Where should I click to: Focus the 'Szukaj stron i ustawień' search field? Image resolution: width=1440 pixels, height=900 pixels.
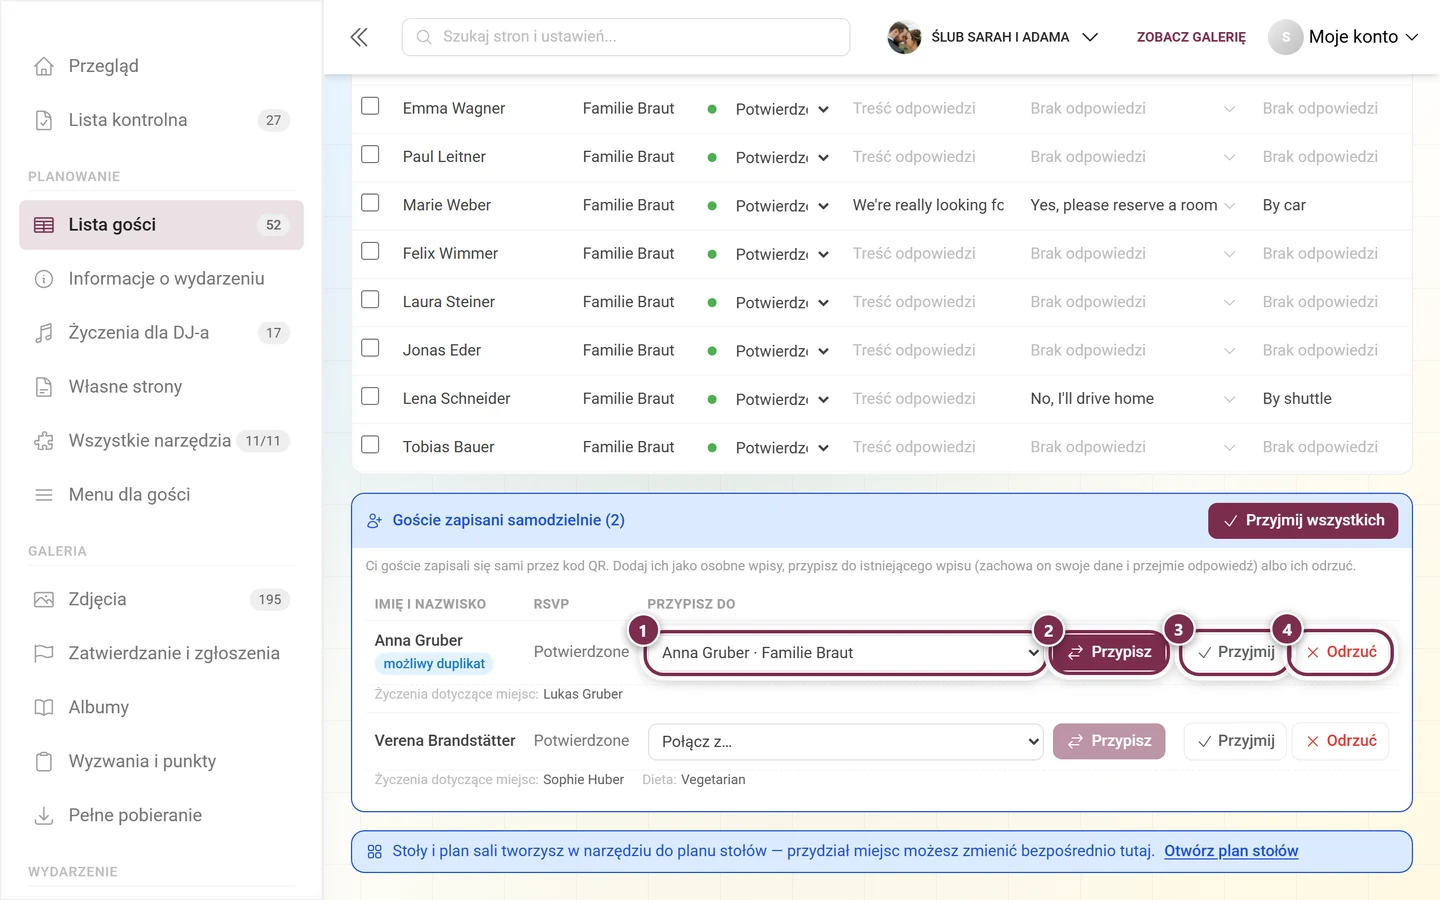pos(626,37)
